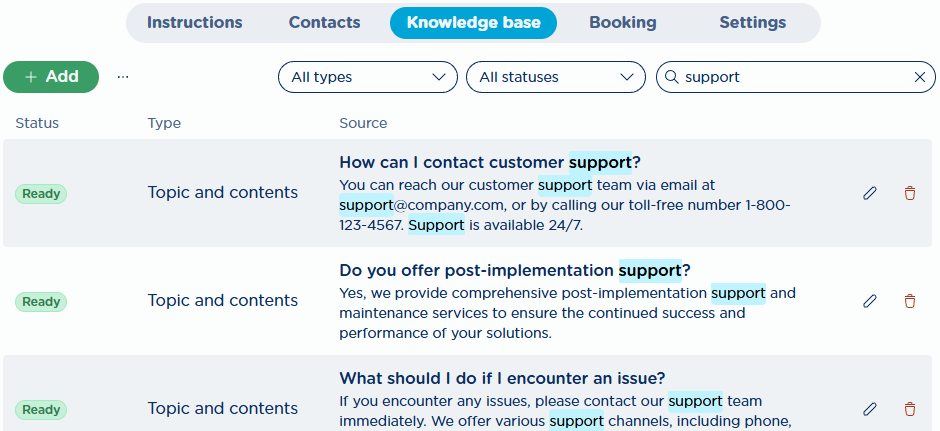Delete the customer support contact entry
Screen dimensions: 940x431
(910, 193)
